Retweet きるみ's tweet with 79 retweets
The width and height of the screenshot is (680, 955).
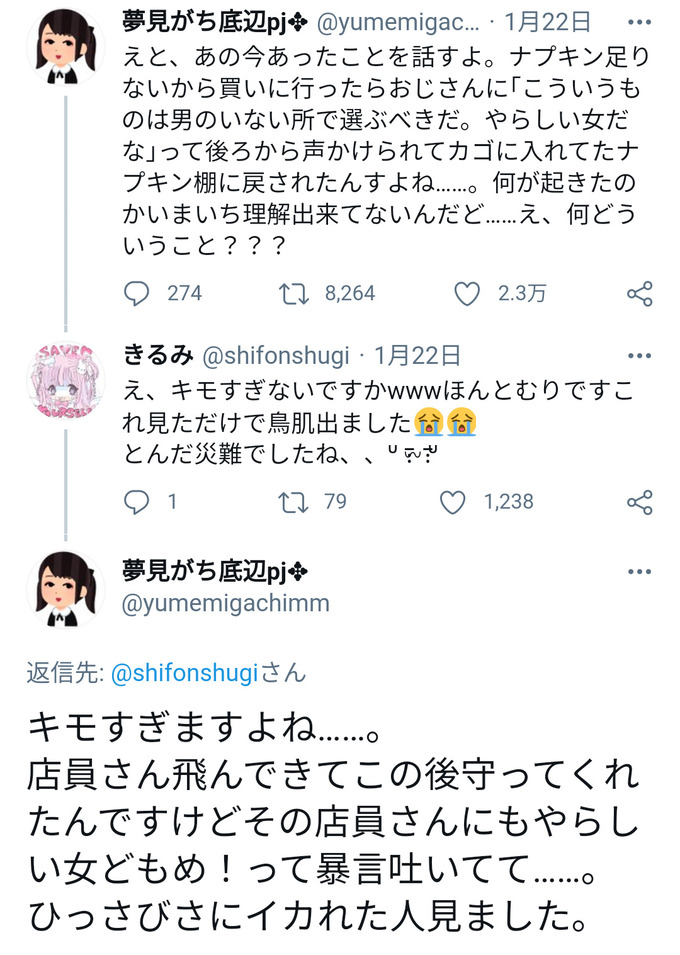click(293, 502)
